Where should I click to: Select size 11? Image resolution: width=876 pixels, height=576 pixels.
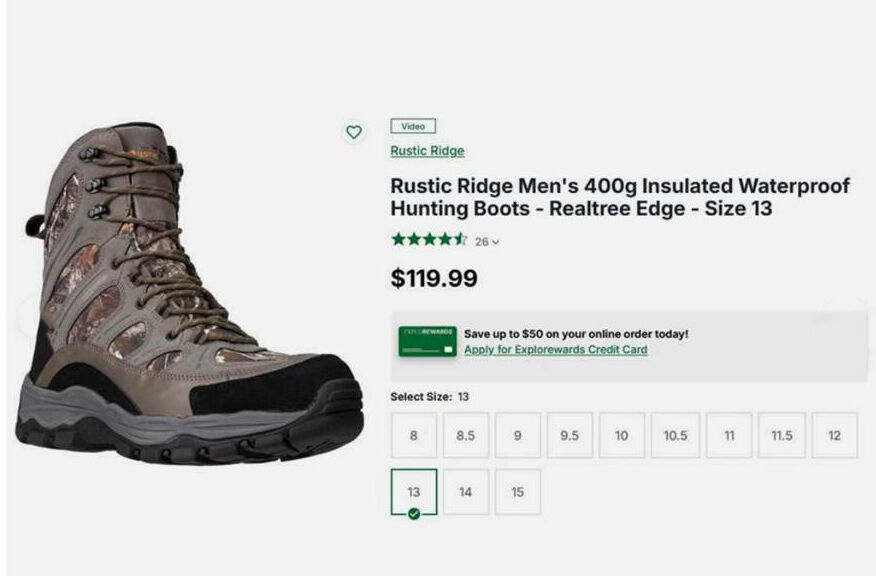[729, 436]
